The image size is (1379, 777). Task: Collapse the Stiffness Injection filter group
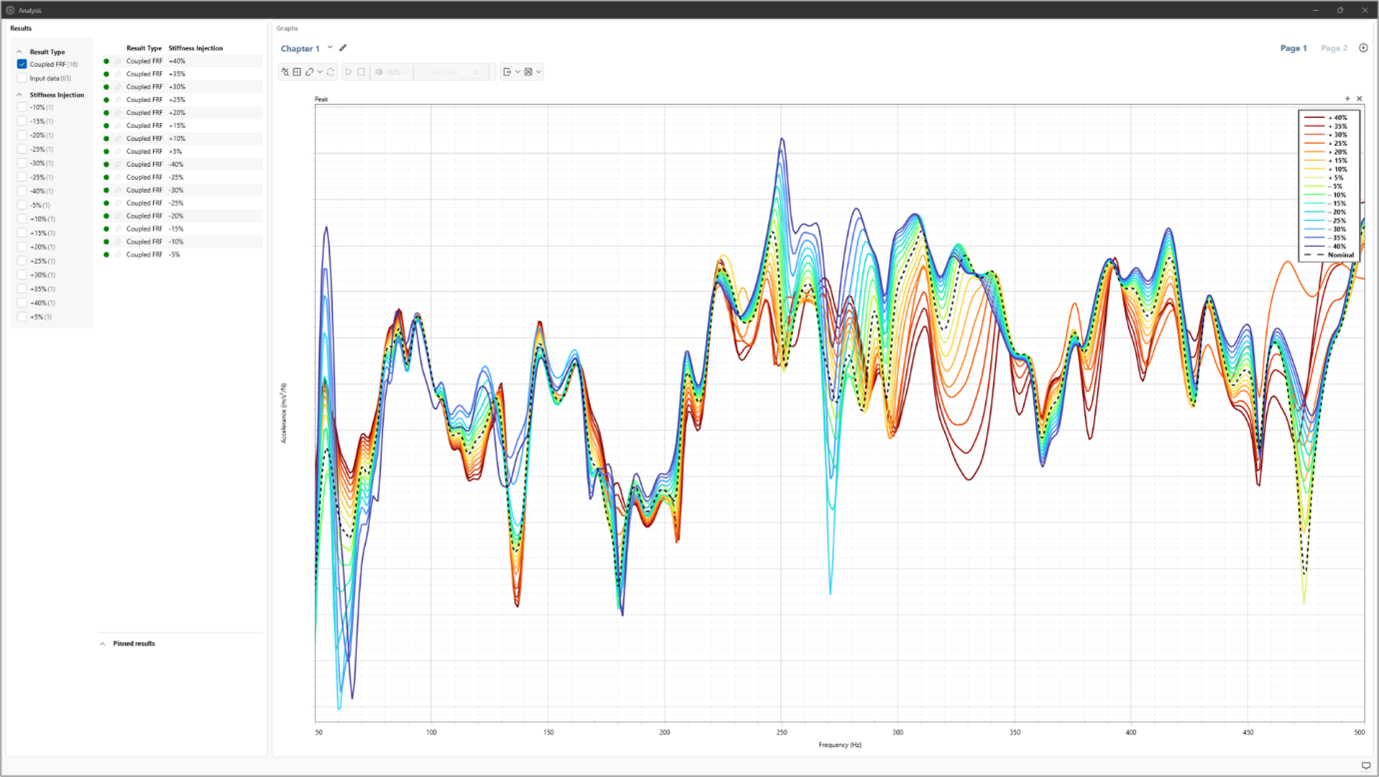(19, 95)
